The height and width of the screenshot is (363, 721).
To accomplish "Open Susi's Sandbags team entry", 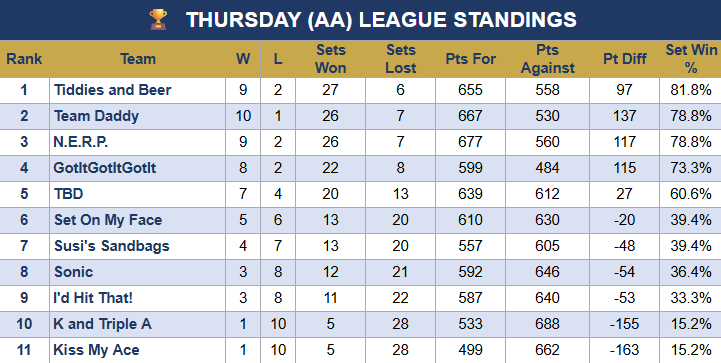I will (x=111, y=246).
